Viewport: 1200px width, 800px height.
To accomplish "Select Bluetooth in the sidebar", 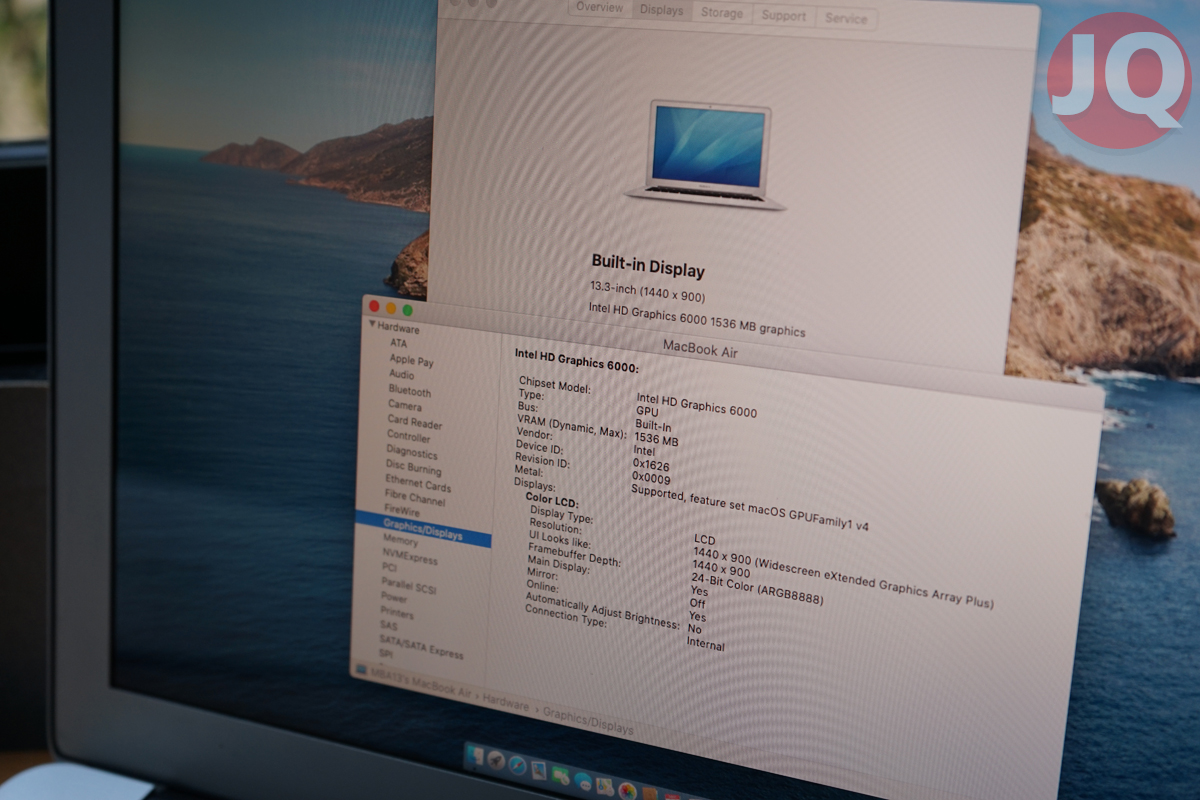I will (410, 391).
